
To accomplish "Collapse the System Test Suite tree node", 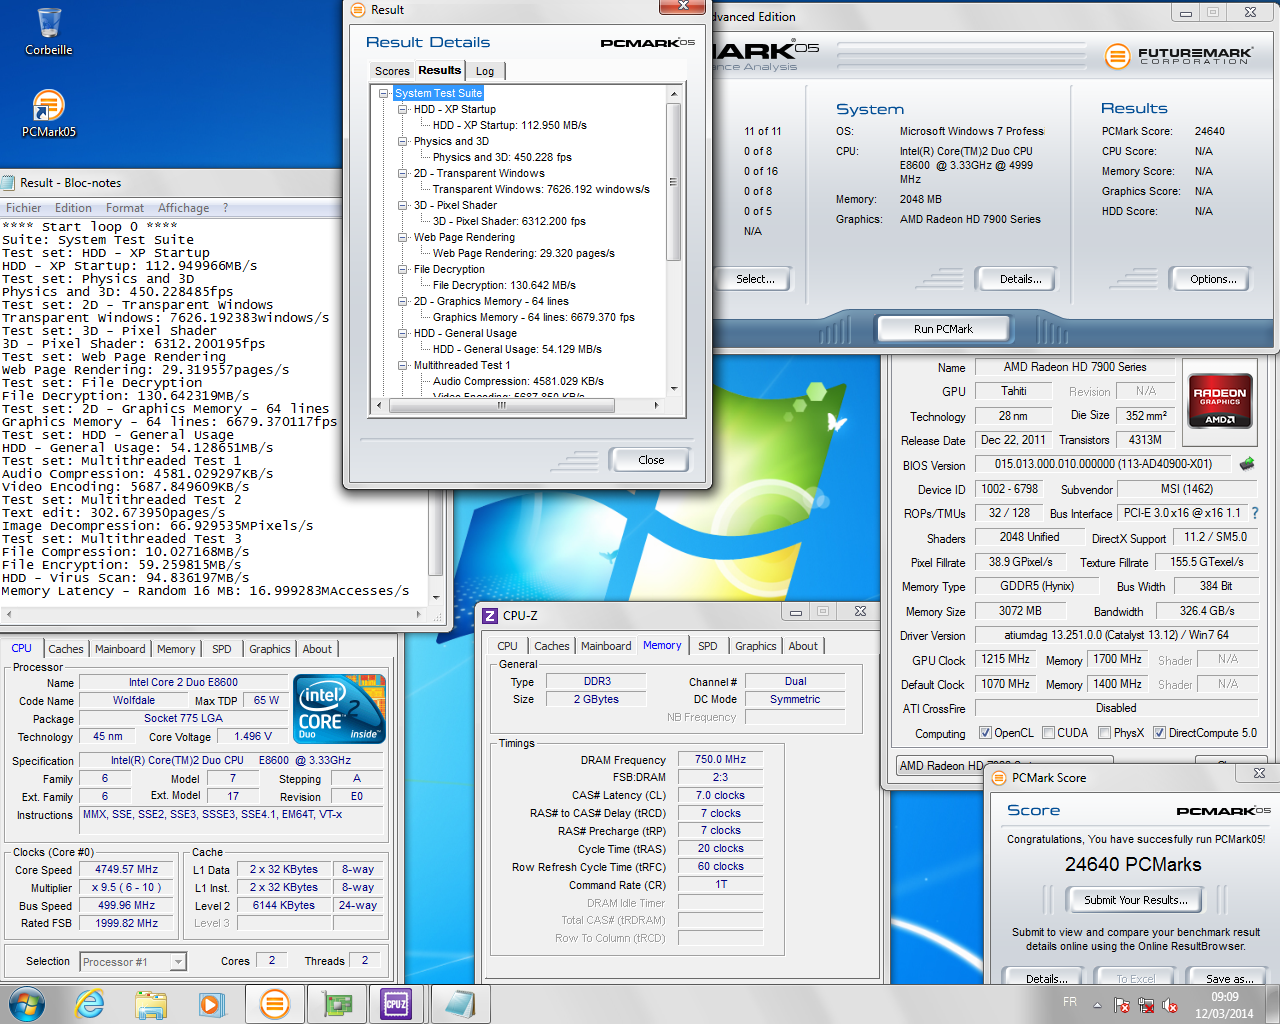I will 384,93.
